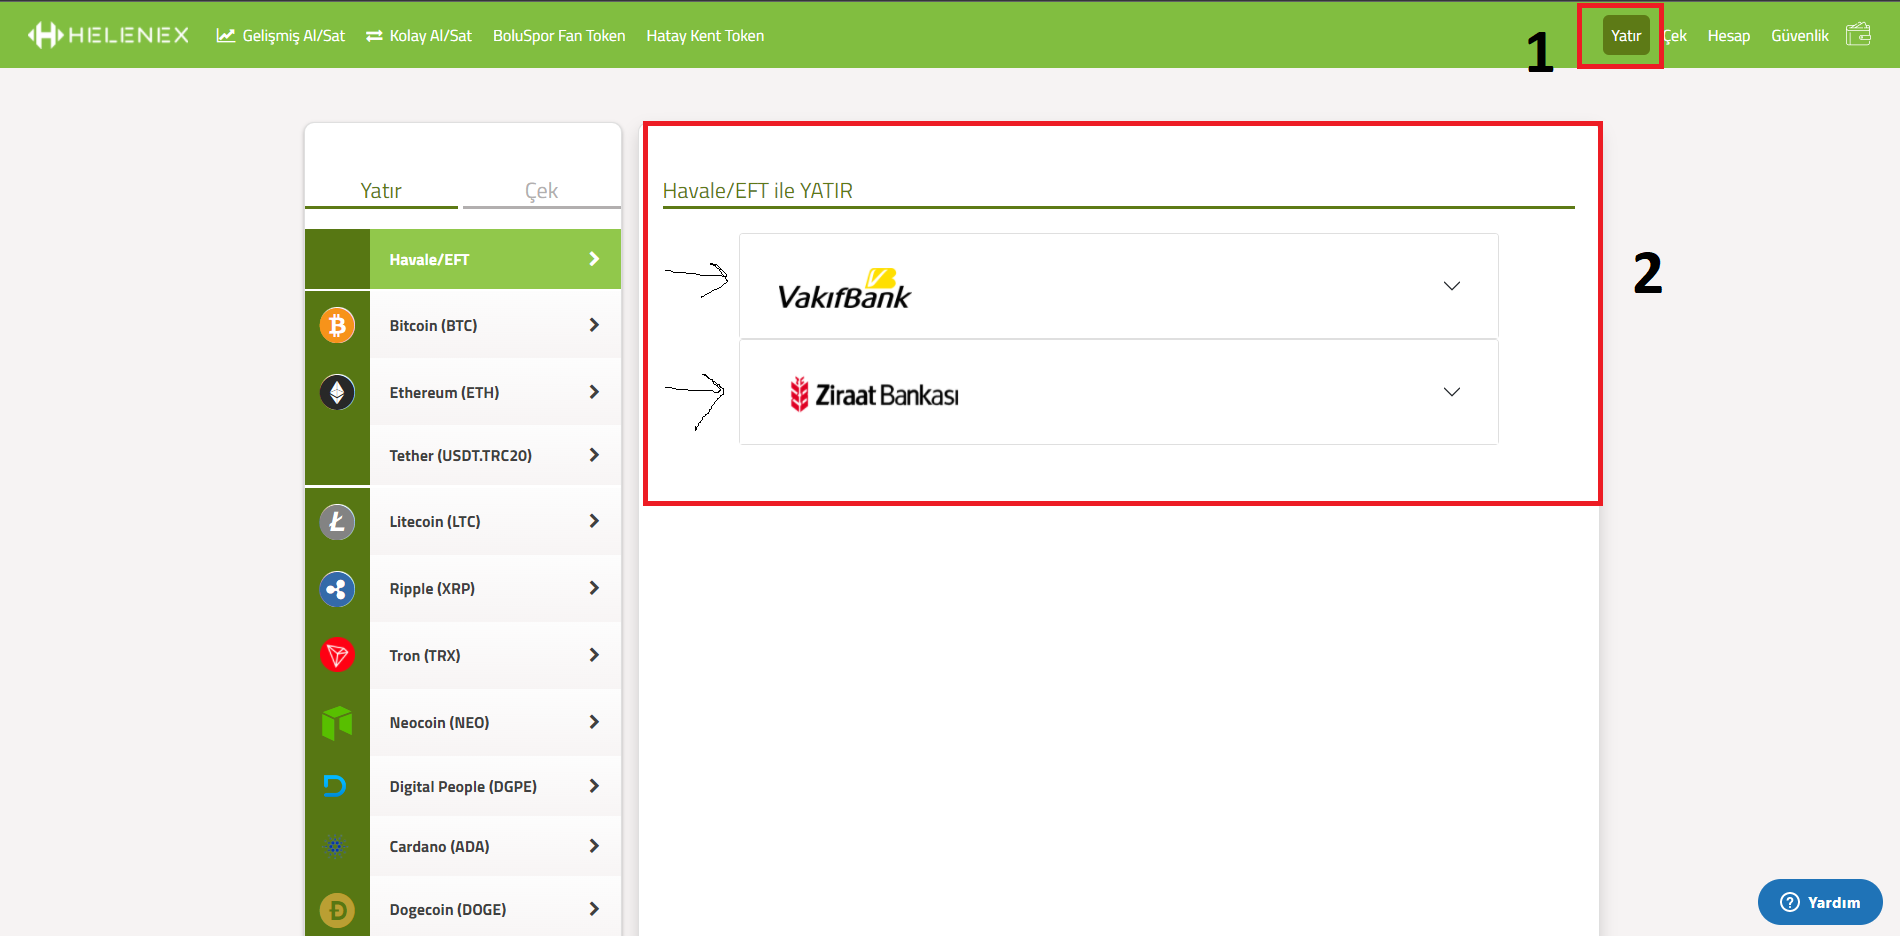Click the Dogecoin coin icon
The width and height of the screenshot is (1900, 936).
coord(337,910)
